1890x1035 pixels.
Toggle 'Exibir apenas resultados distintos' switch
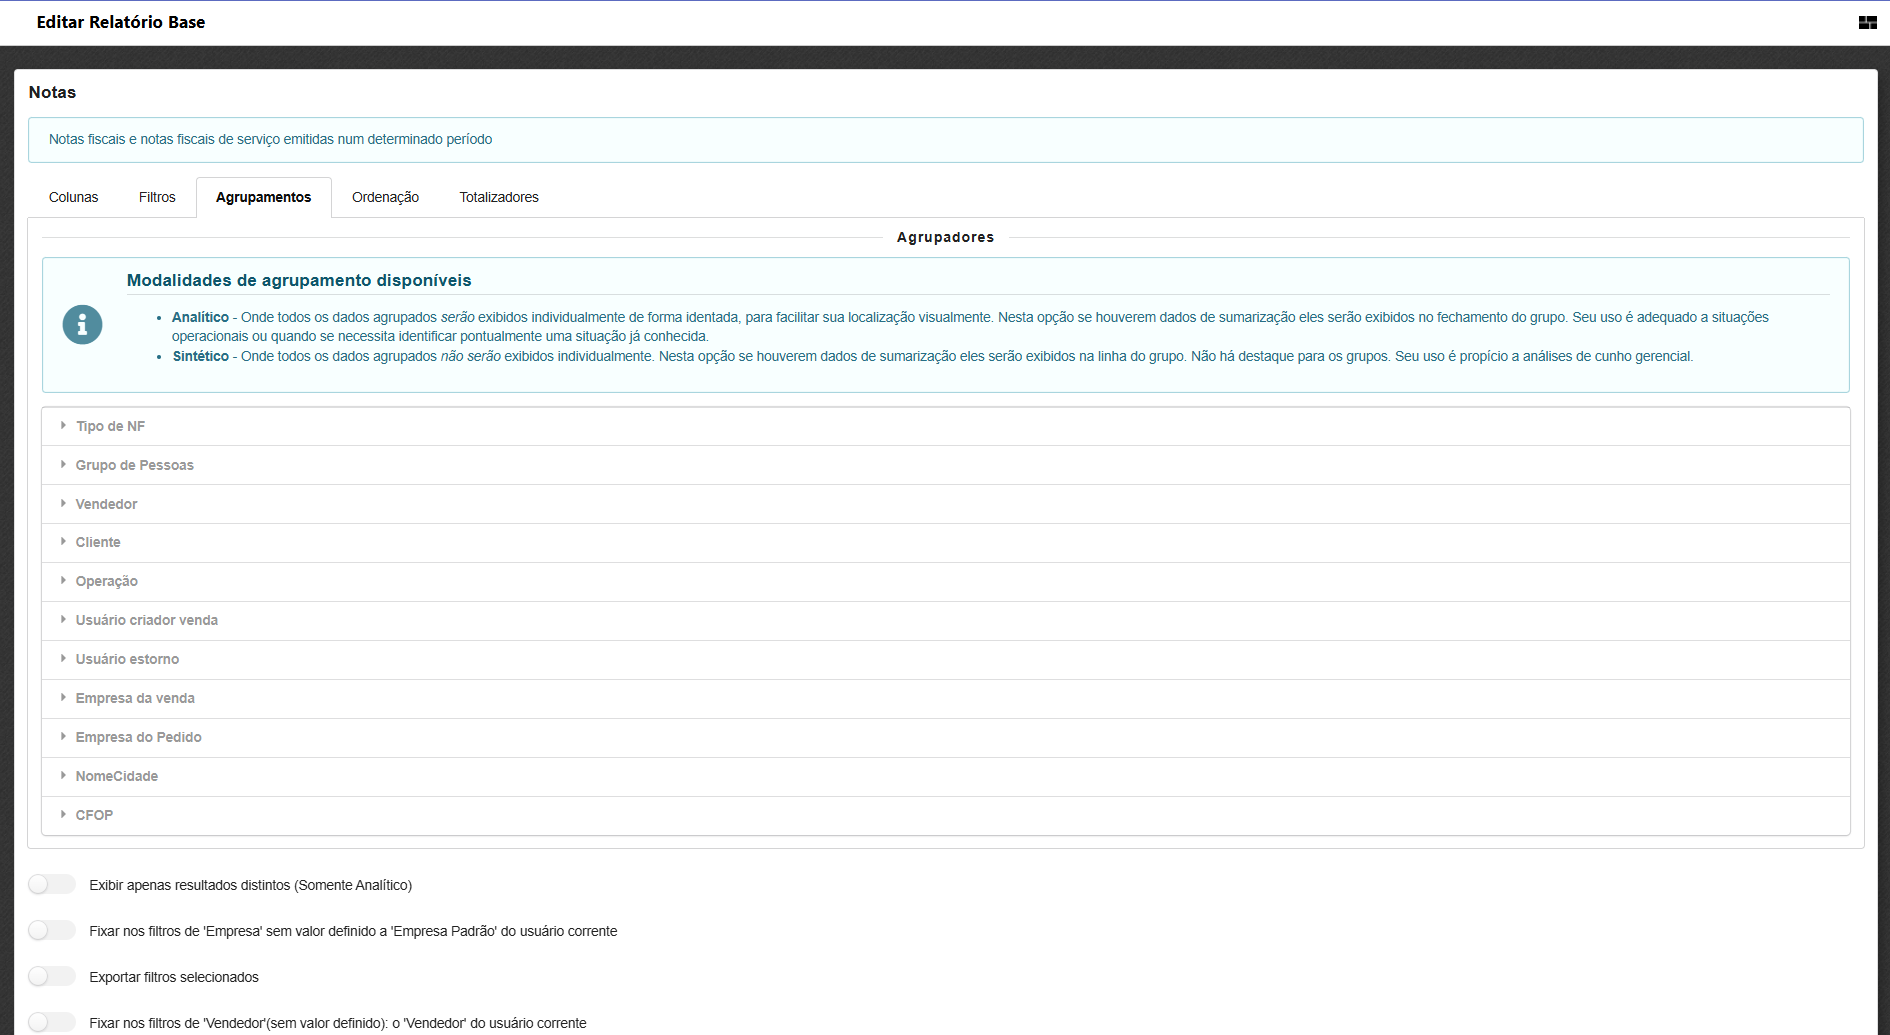(52, 885)
